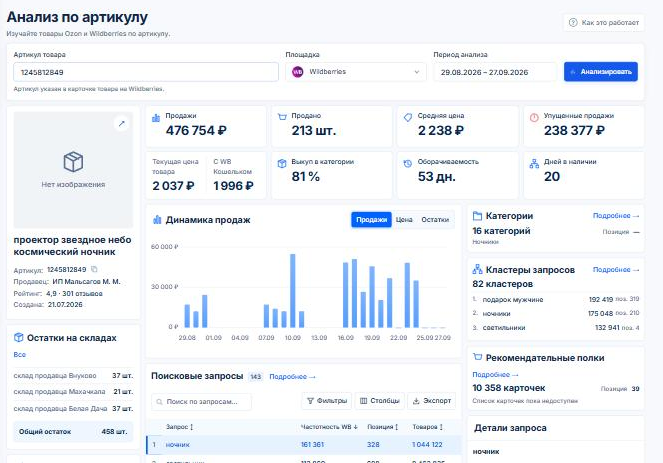Click the Анализировать button
This screenshot has width=663, height=463.
click(600, 72)
